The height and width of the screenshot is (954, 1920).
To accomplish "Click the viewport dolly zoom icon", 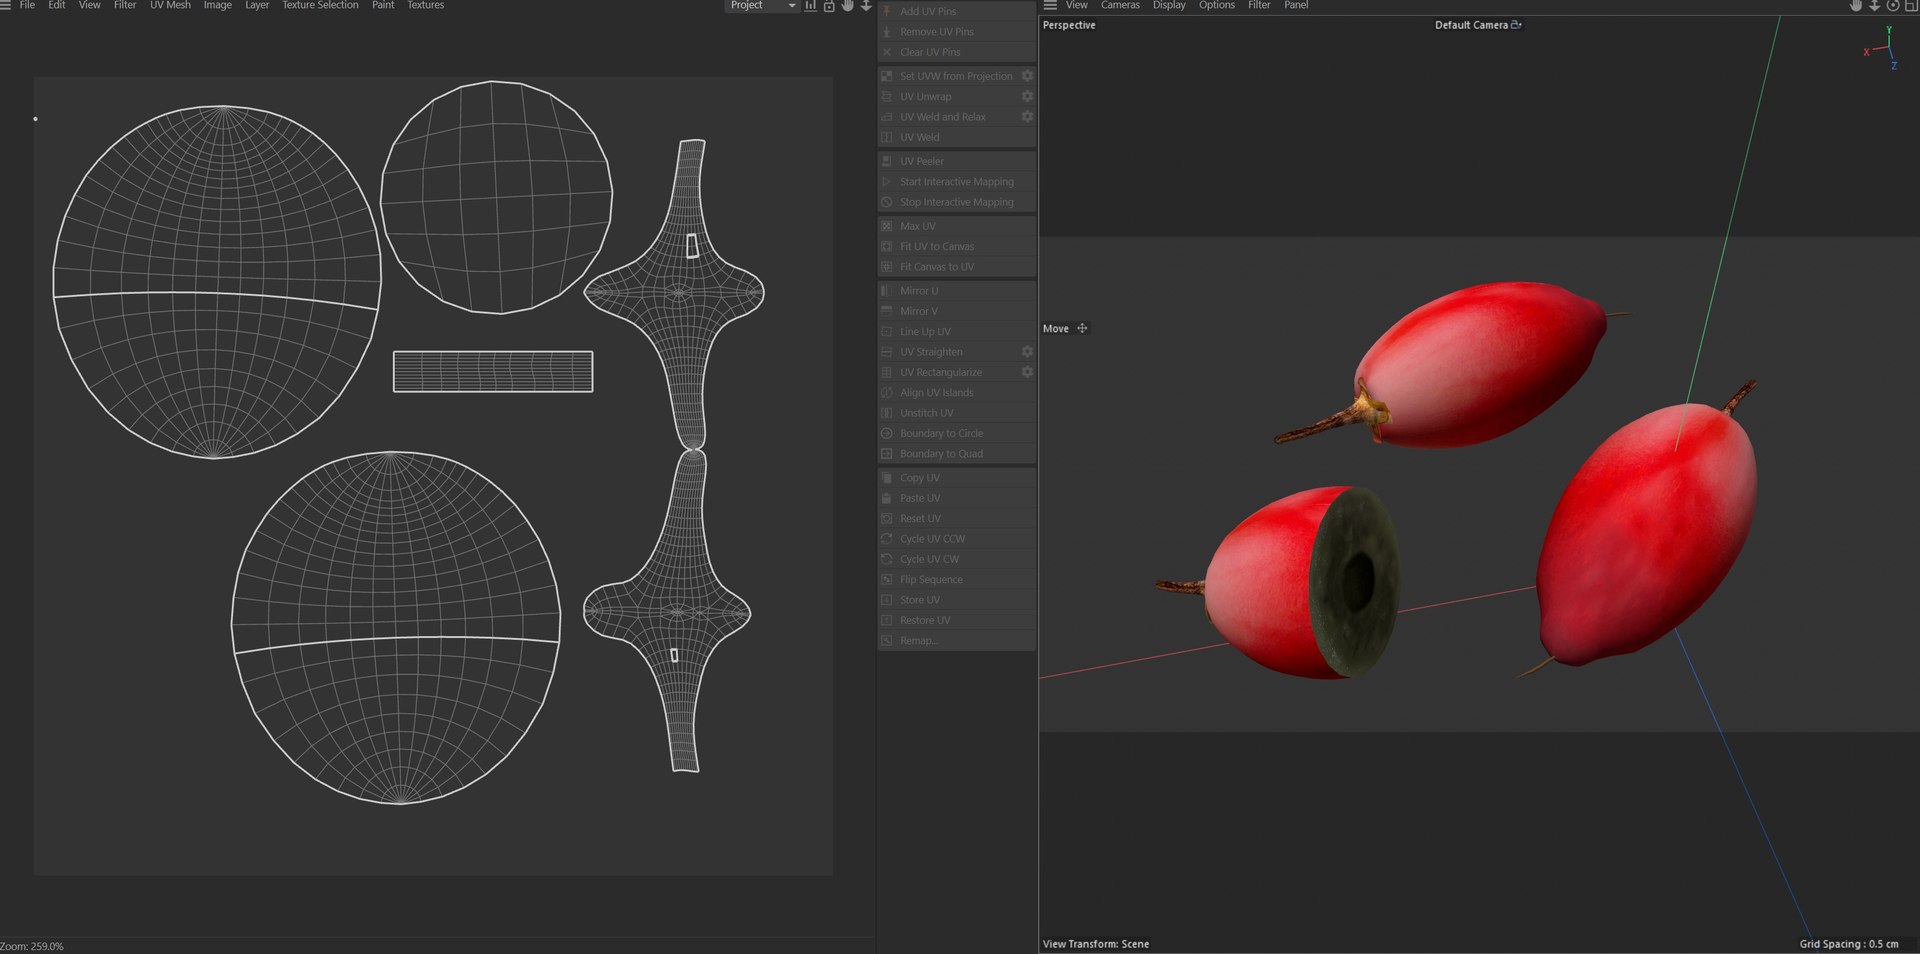I will pyautogui.click(x=1875, y=6).
